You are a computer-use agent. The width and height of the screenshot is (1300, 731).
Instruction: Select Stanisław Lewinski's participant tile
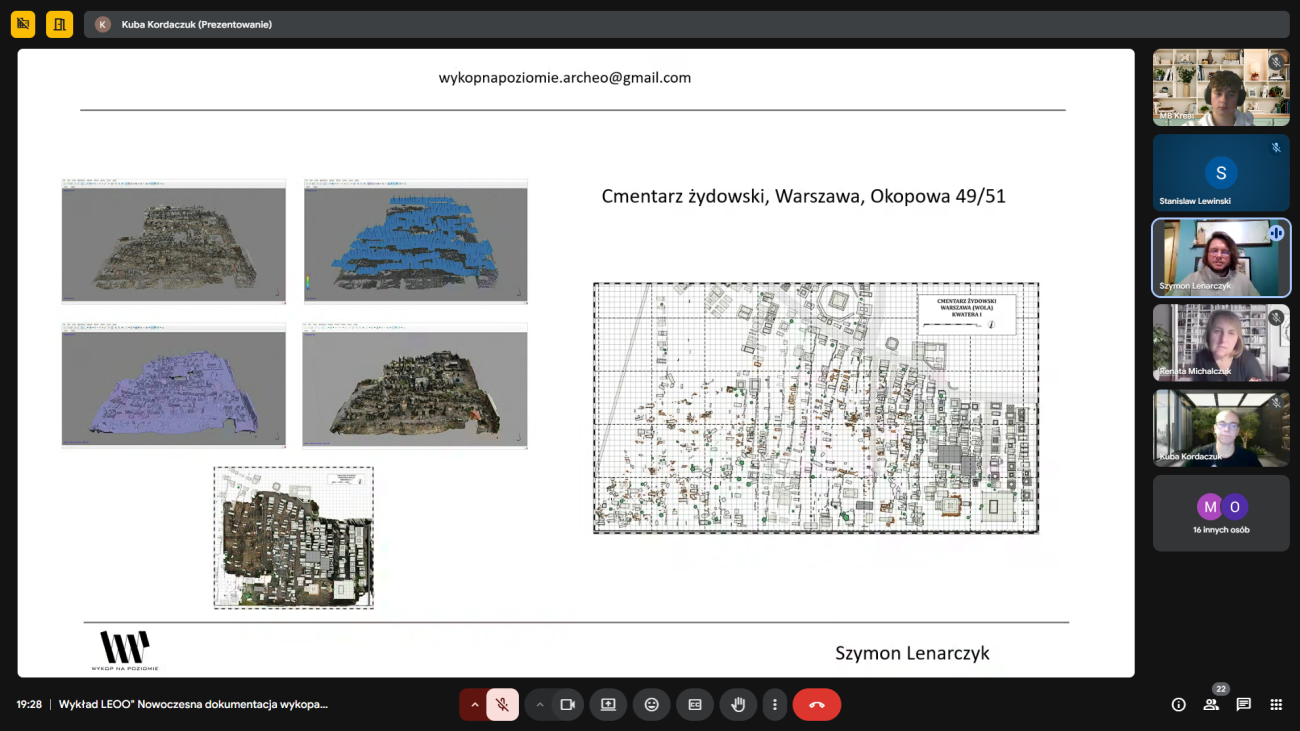tap(1221, 173)
